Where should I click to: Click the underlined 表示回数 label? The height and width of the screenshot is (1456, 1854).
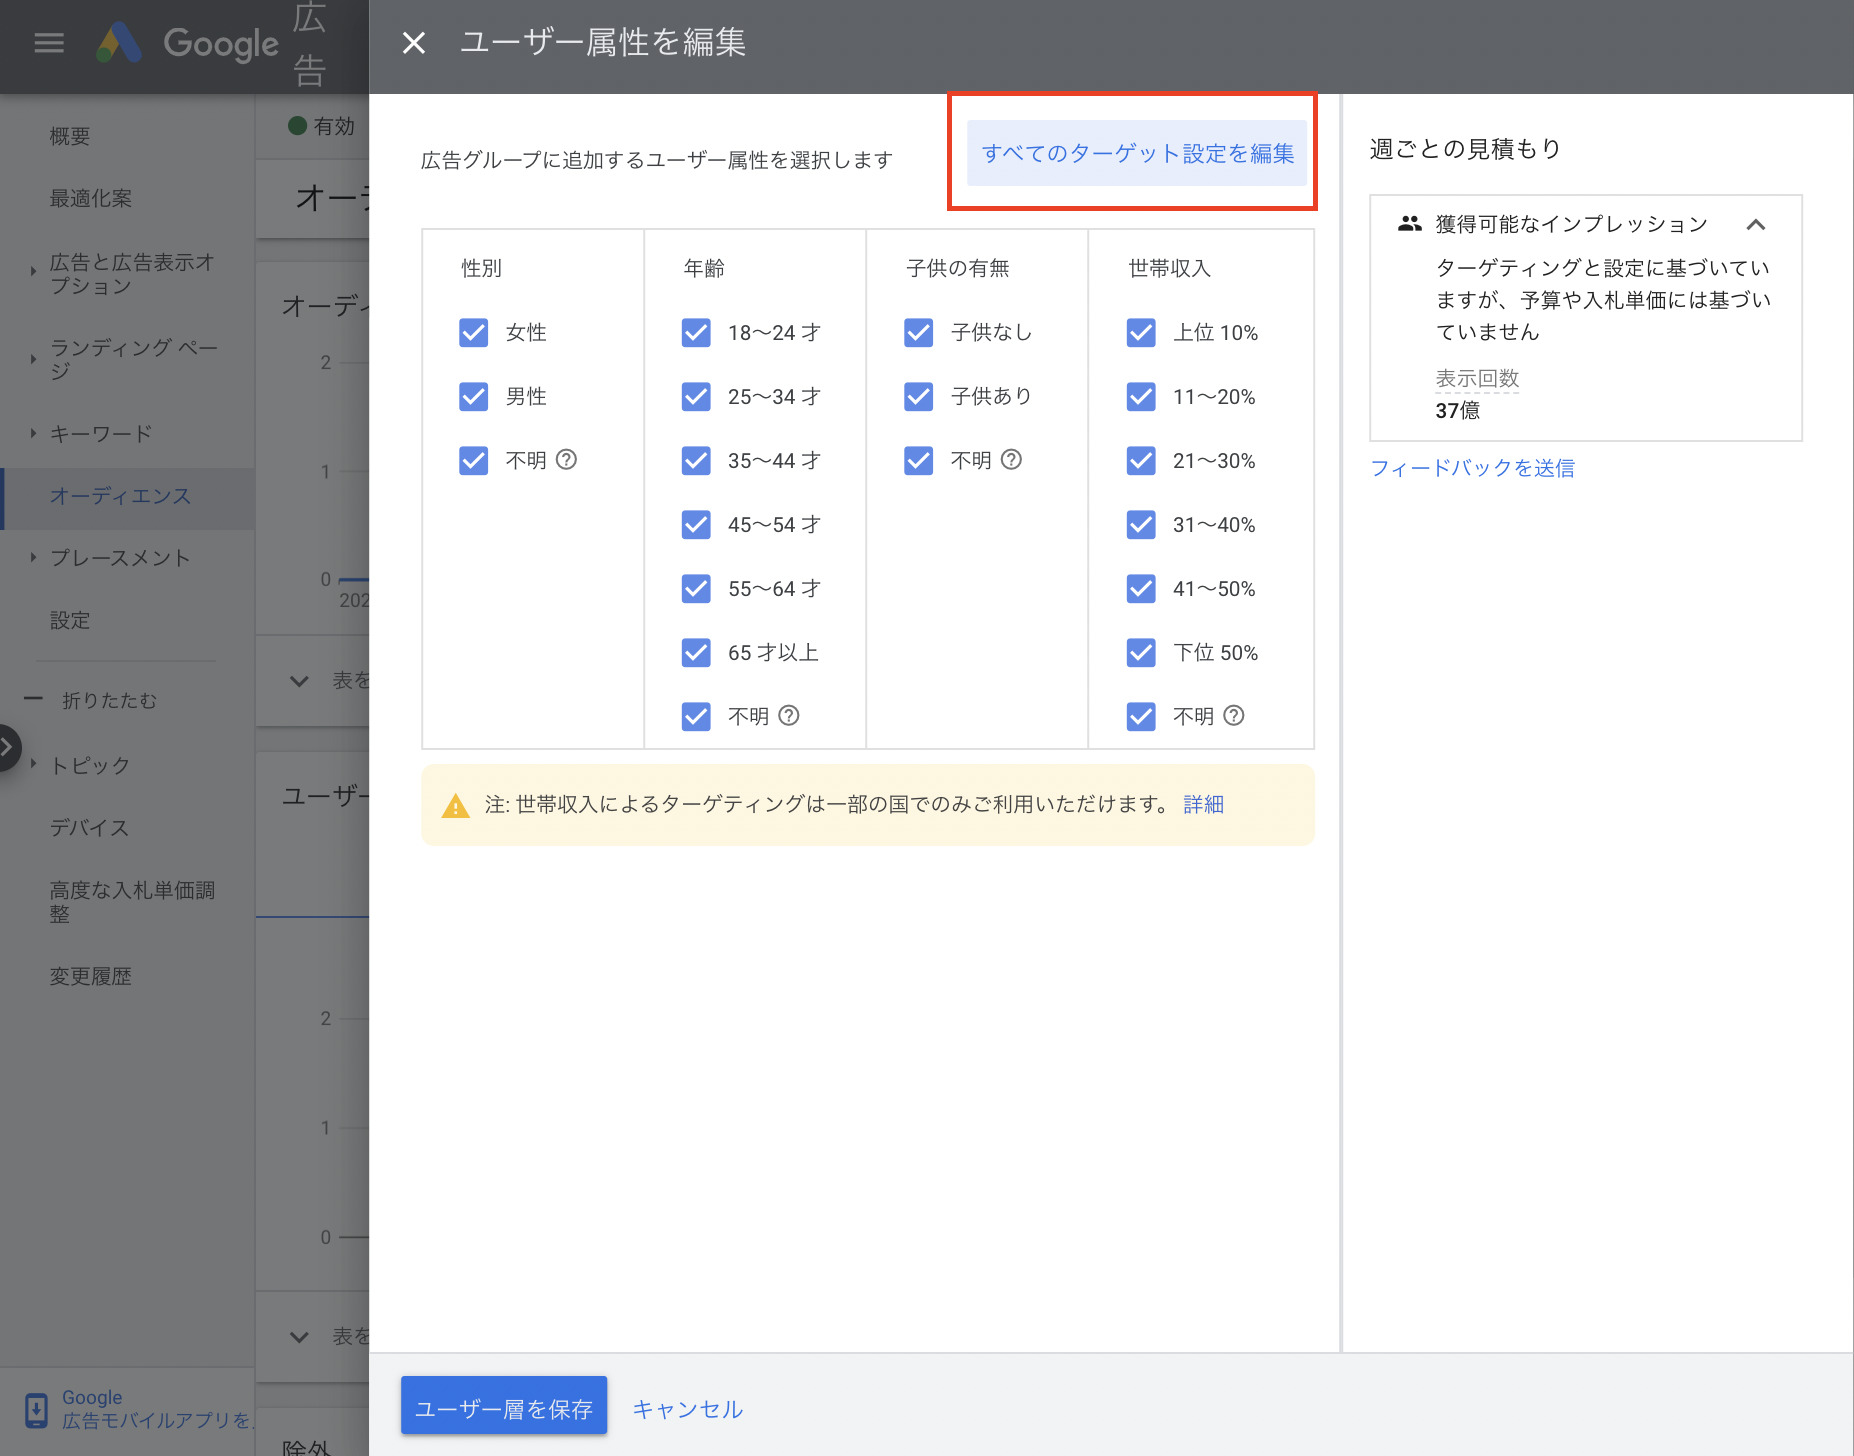click(x=1477, y=378)
